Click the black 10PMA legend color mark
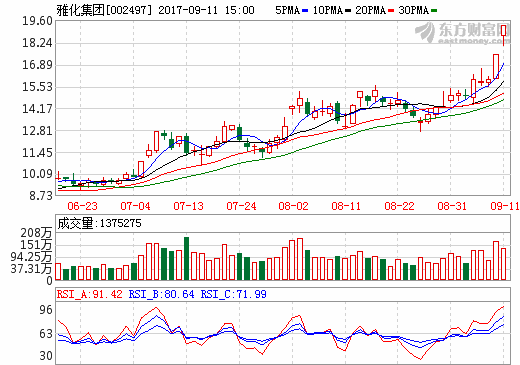The image size is (520, 365). (x=348, y=11)
